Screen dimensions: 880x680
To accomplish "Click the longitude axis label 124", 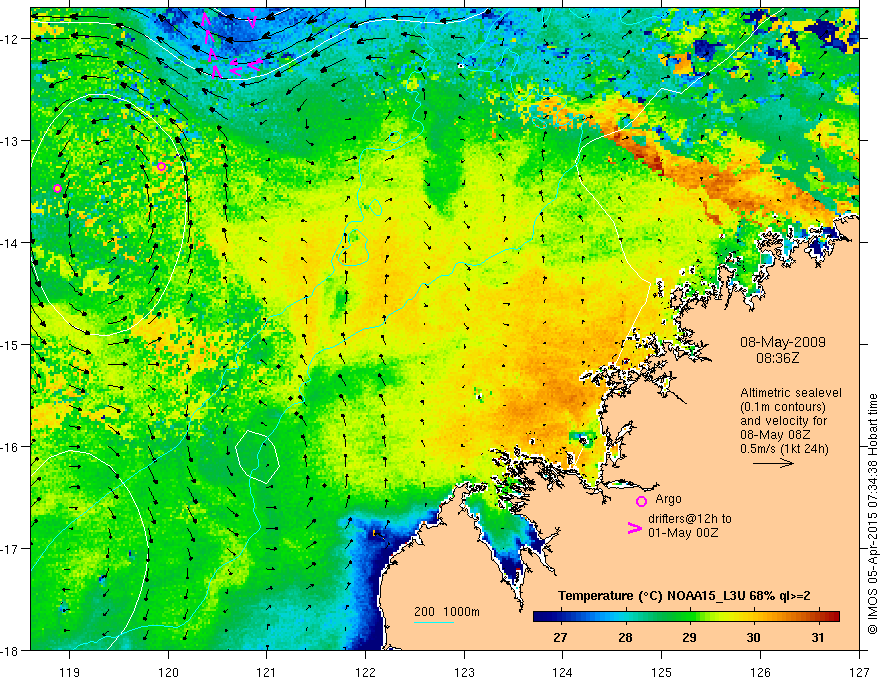I will (x=563, y=672).
